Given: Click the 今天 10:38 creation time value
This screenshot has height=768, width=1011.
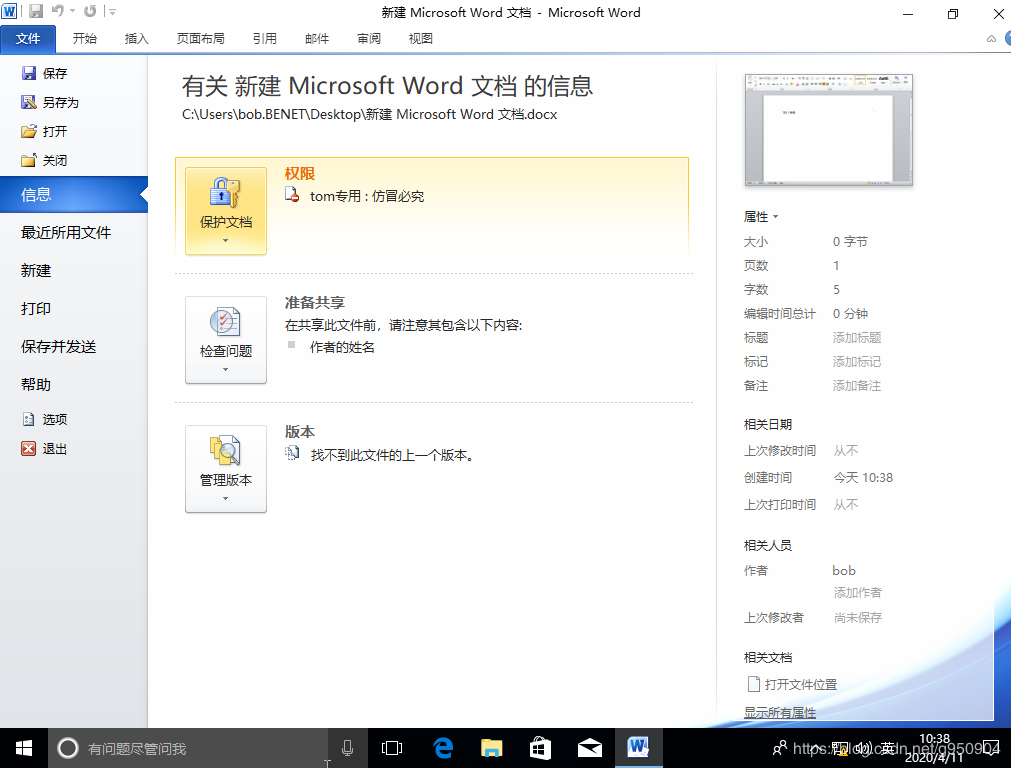Looking at the screenshot, I should point(863,478).
